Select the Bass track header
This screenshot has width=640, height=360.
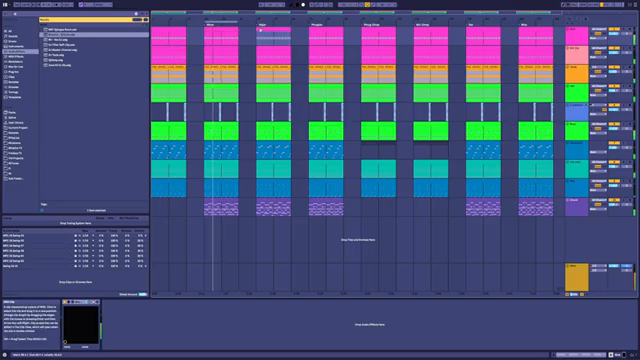click(577, 131)
